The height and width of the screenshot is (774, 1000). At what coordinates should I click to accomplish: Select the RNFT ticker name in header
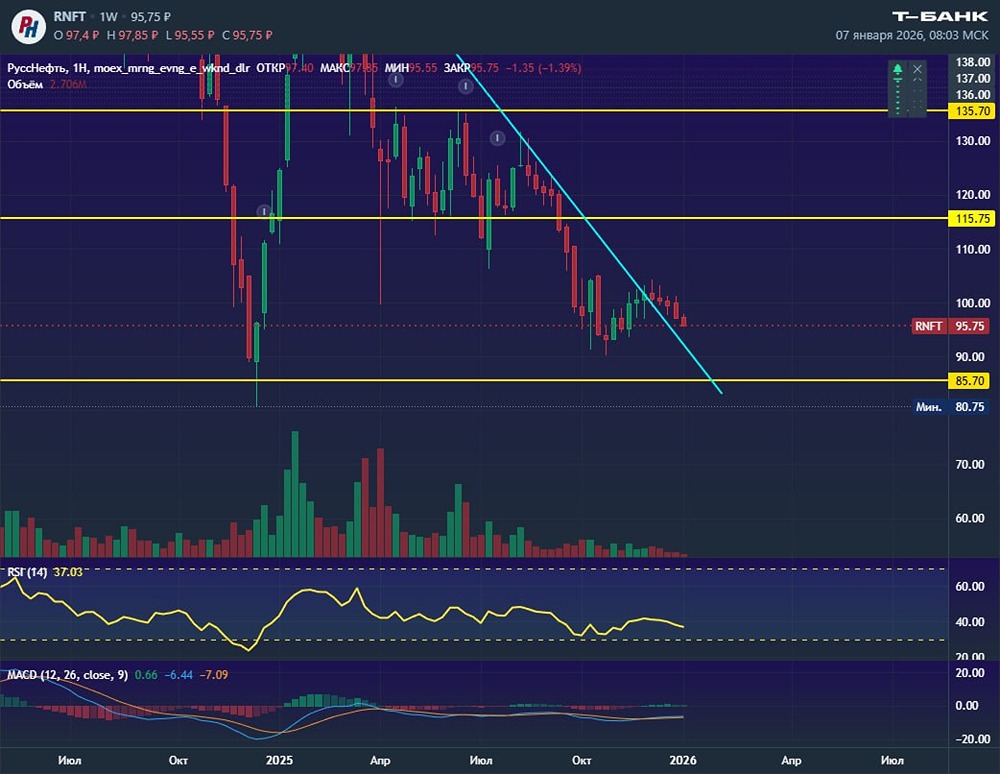(70, 17)
